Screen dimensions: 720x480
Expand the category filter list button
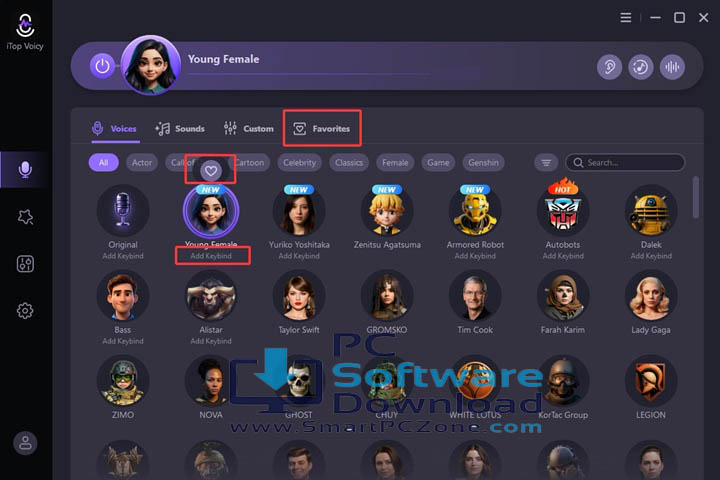(x=546, y=163)
